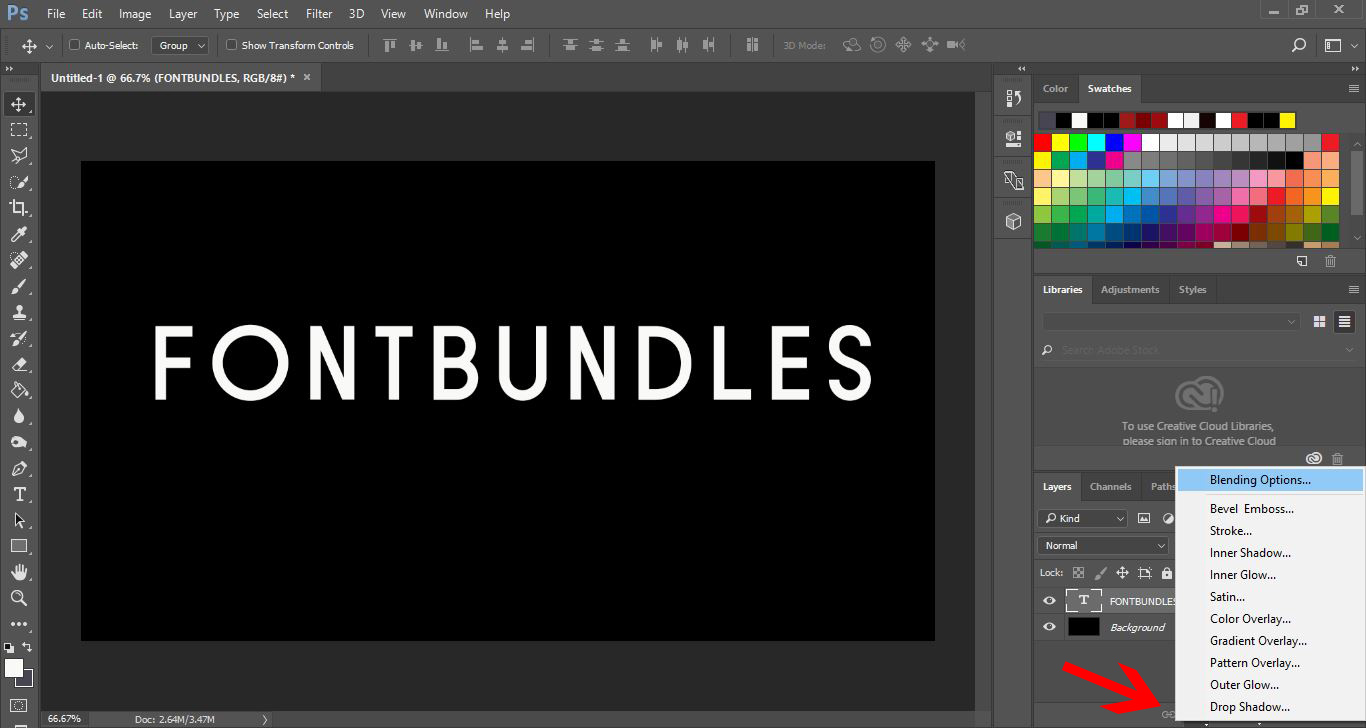Viewport: 1366px width, 728px height.
Task: Select the Blur tool
Action: click(19, 416)
